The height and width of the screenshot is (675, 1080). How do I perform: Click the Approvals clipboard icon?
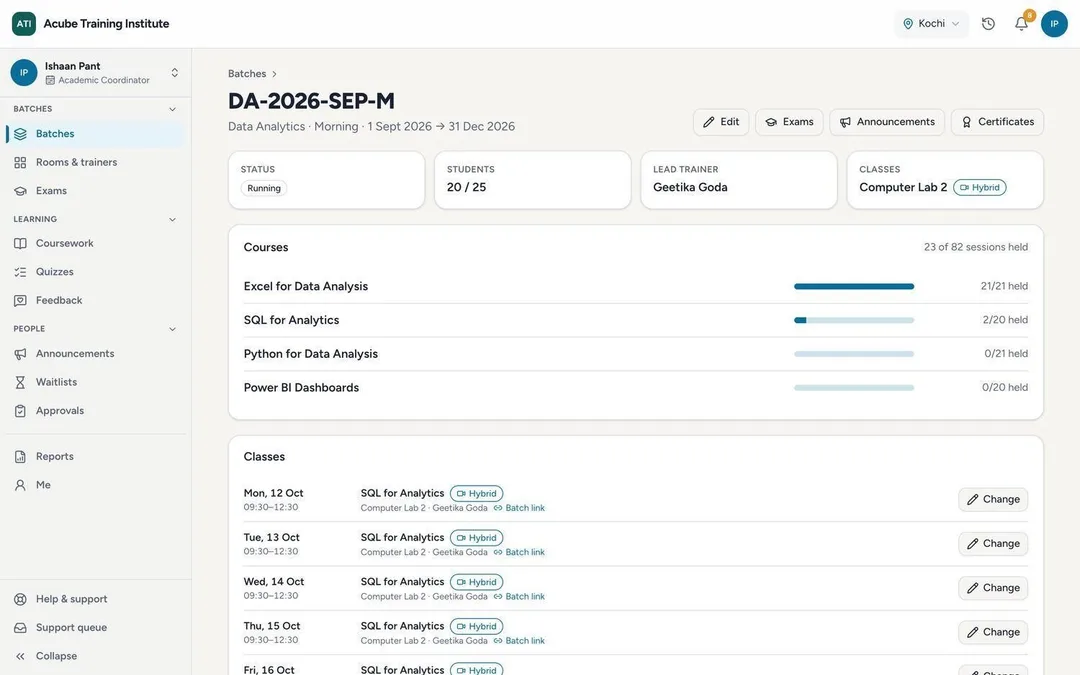tap(20, 411)
